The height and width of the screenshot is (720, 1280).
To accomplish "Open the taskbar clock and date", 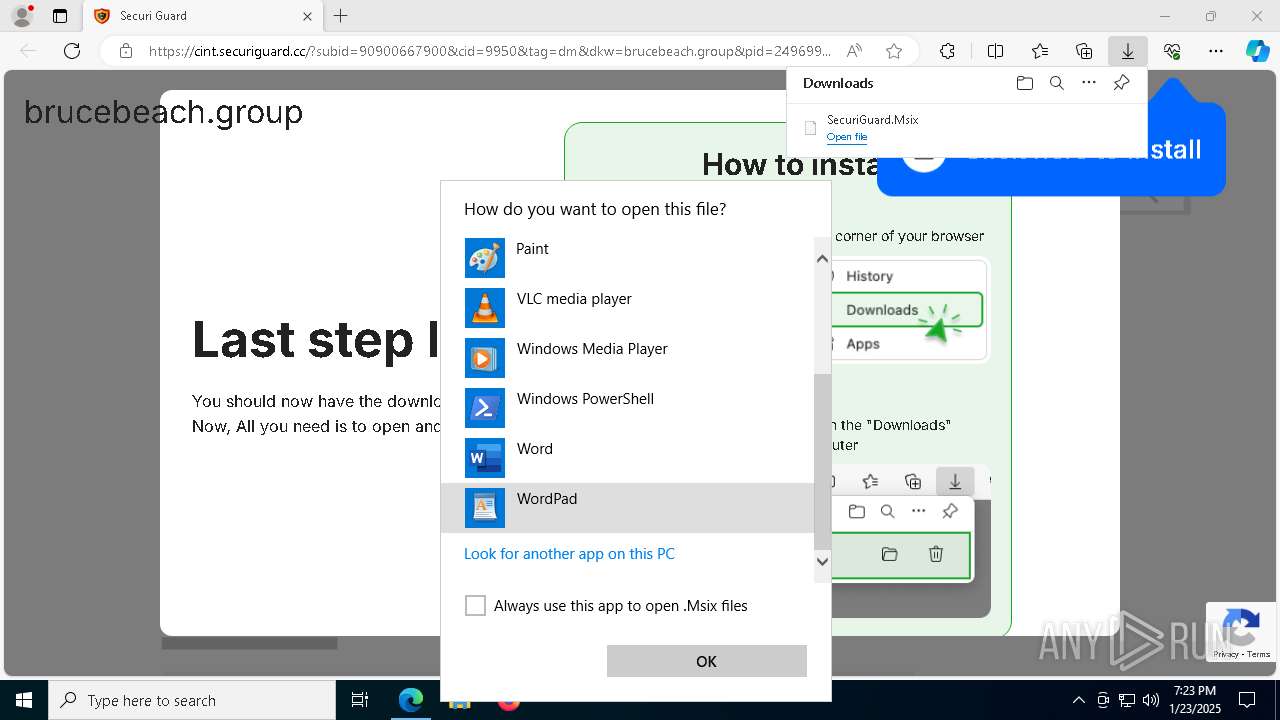I will [x=1195, y=700].
